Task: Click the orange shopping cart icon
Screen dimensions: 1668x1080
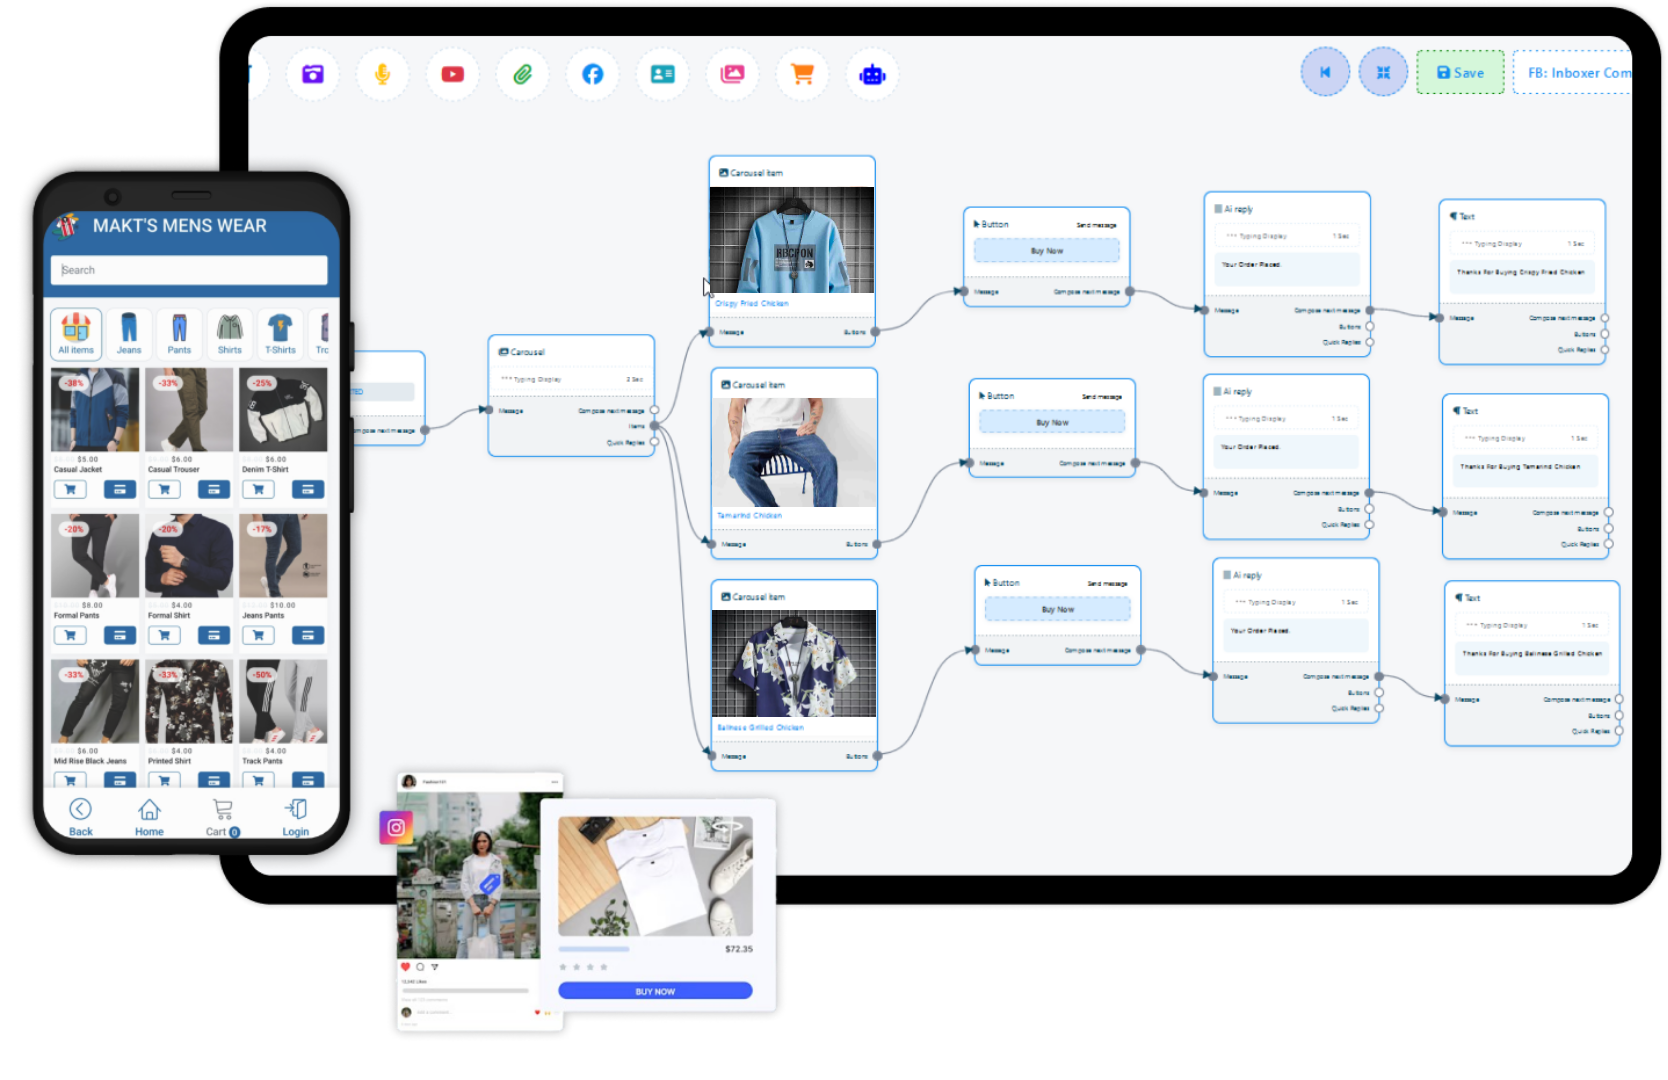Action: pos(802,74)
